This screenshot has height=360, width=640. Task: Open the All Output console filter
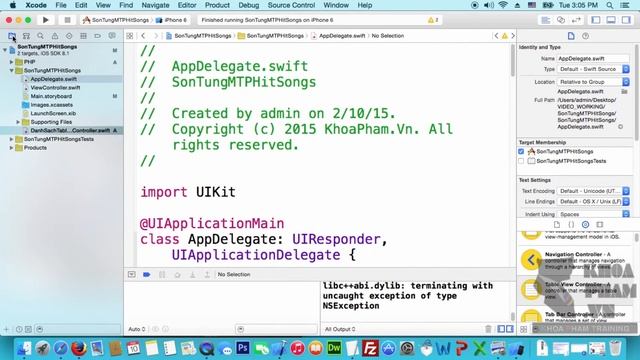[340, 329]
